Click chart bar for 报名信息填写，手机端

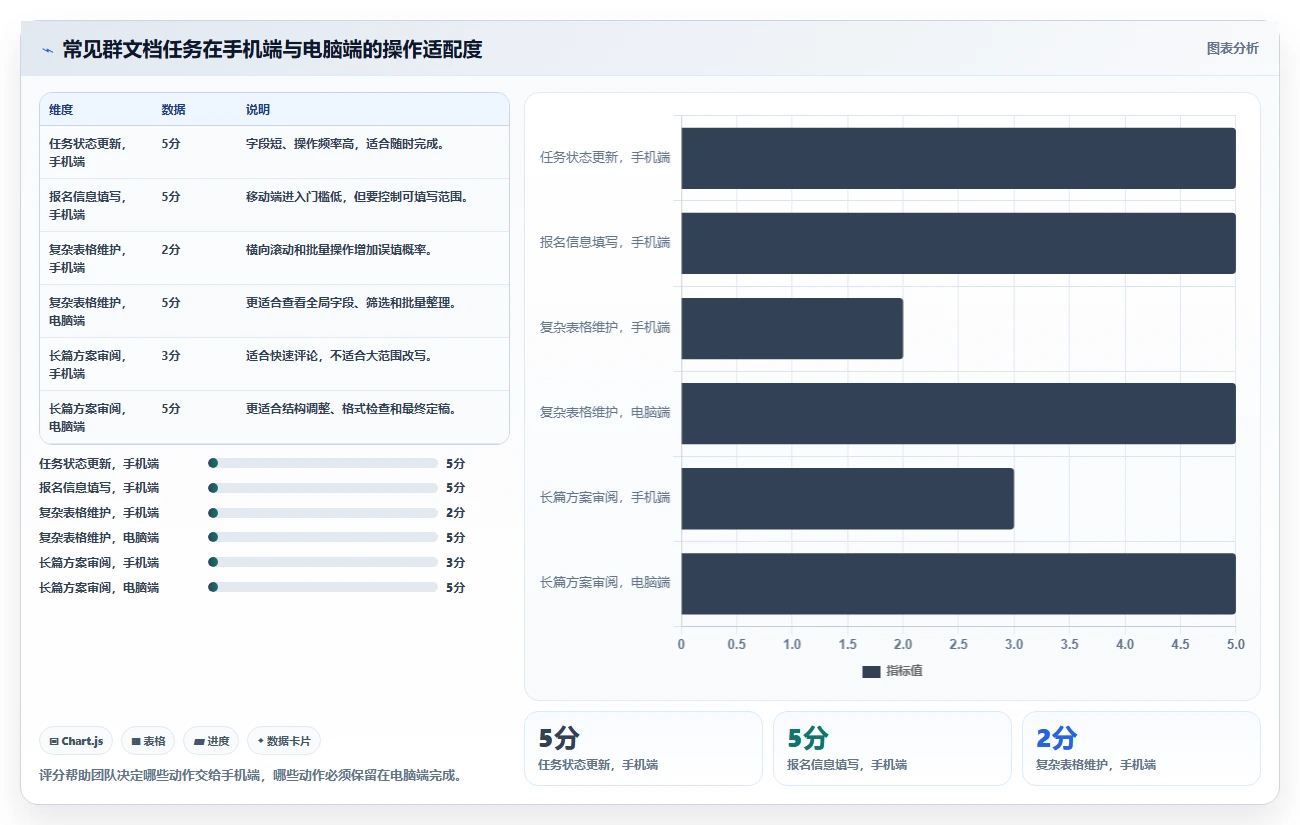(958, 243)
